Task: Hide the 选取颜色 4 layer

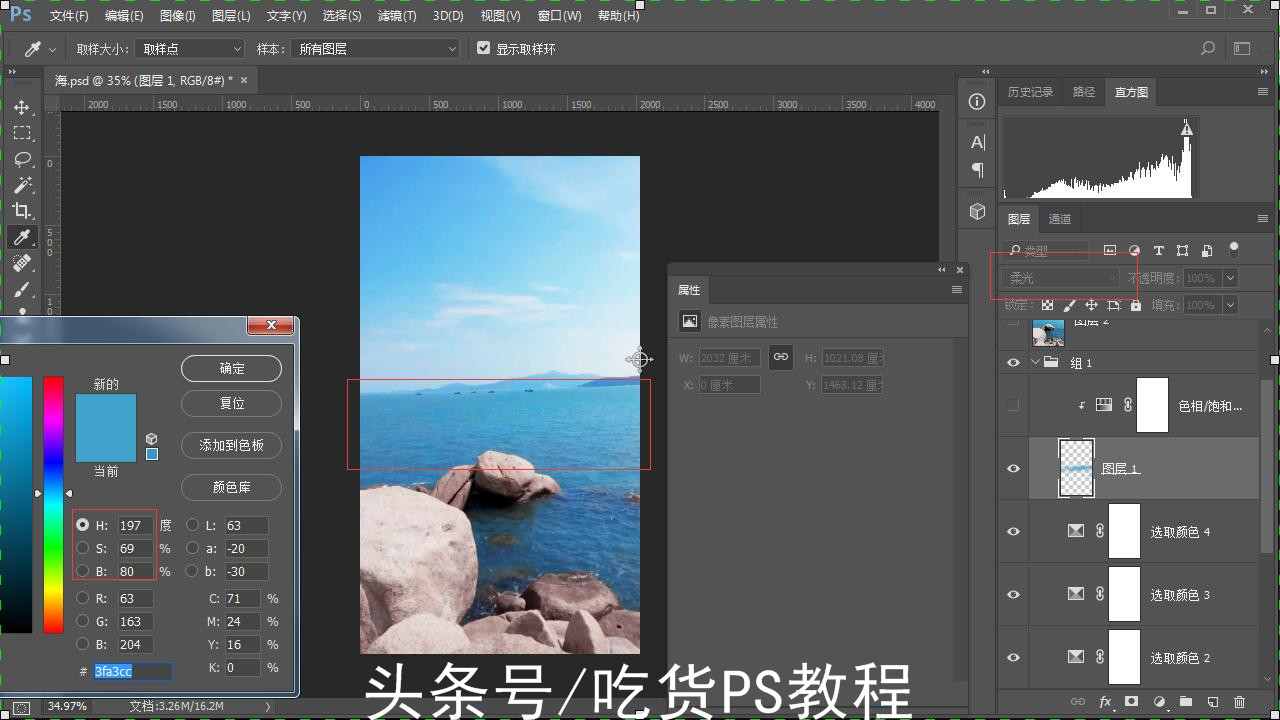Action: [x=1013, y=531]
